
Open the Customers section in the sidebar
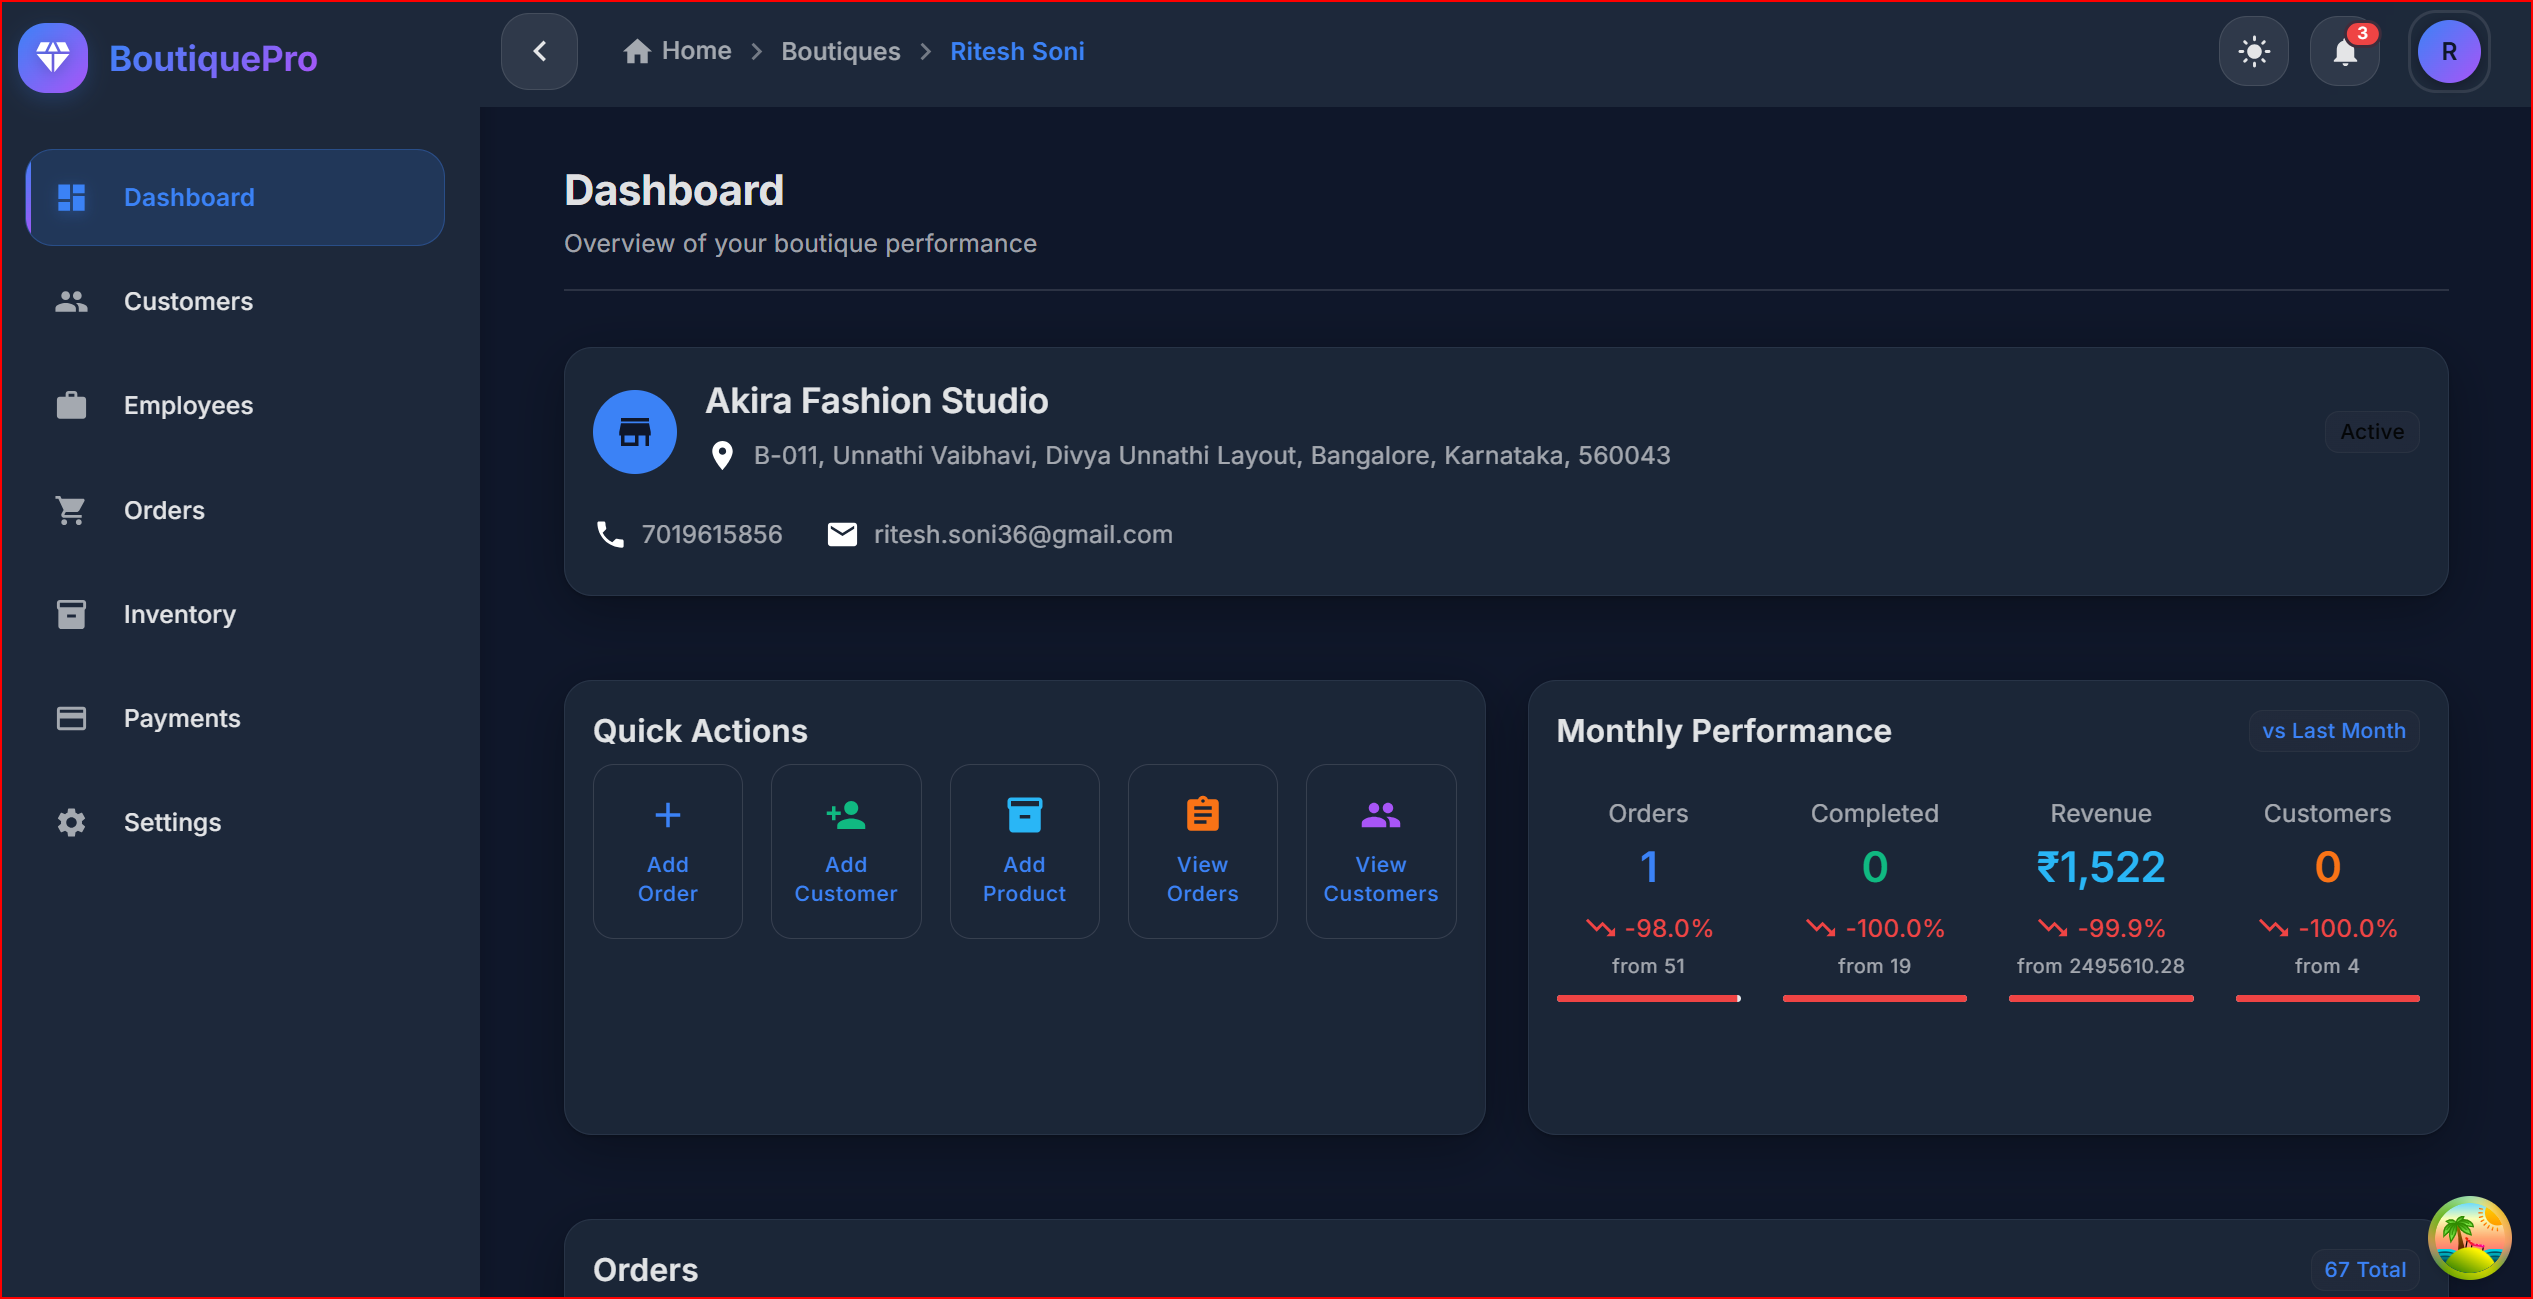coord(188,301)
